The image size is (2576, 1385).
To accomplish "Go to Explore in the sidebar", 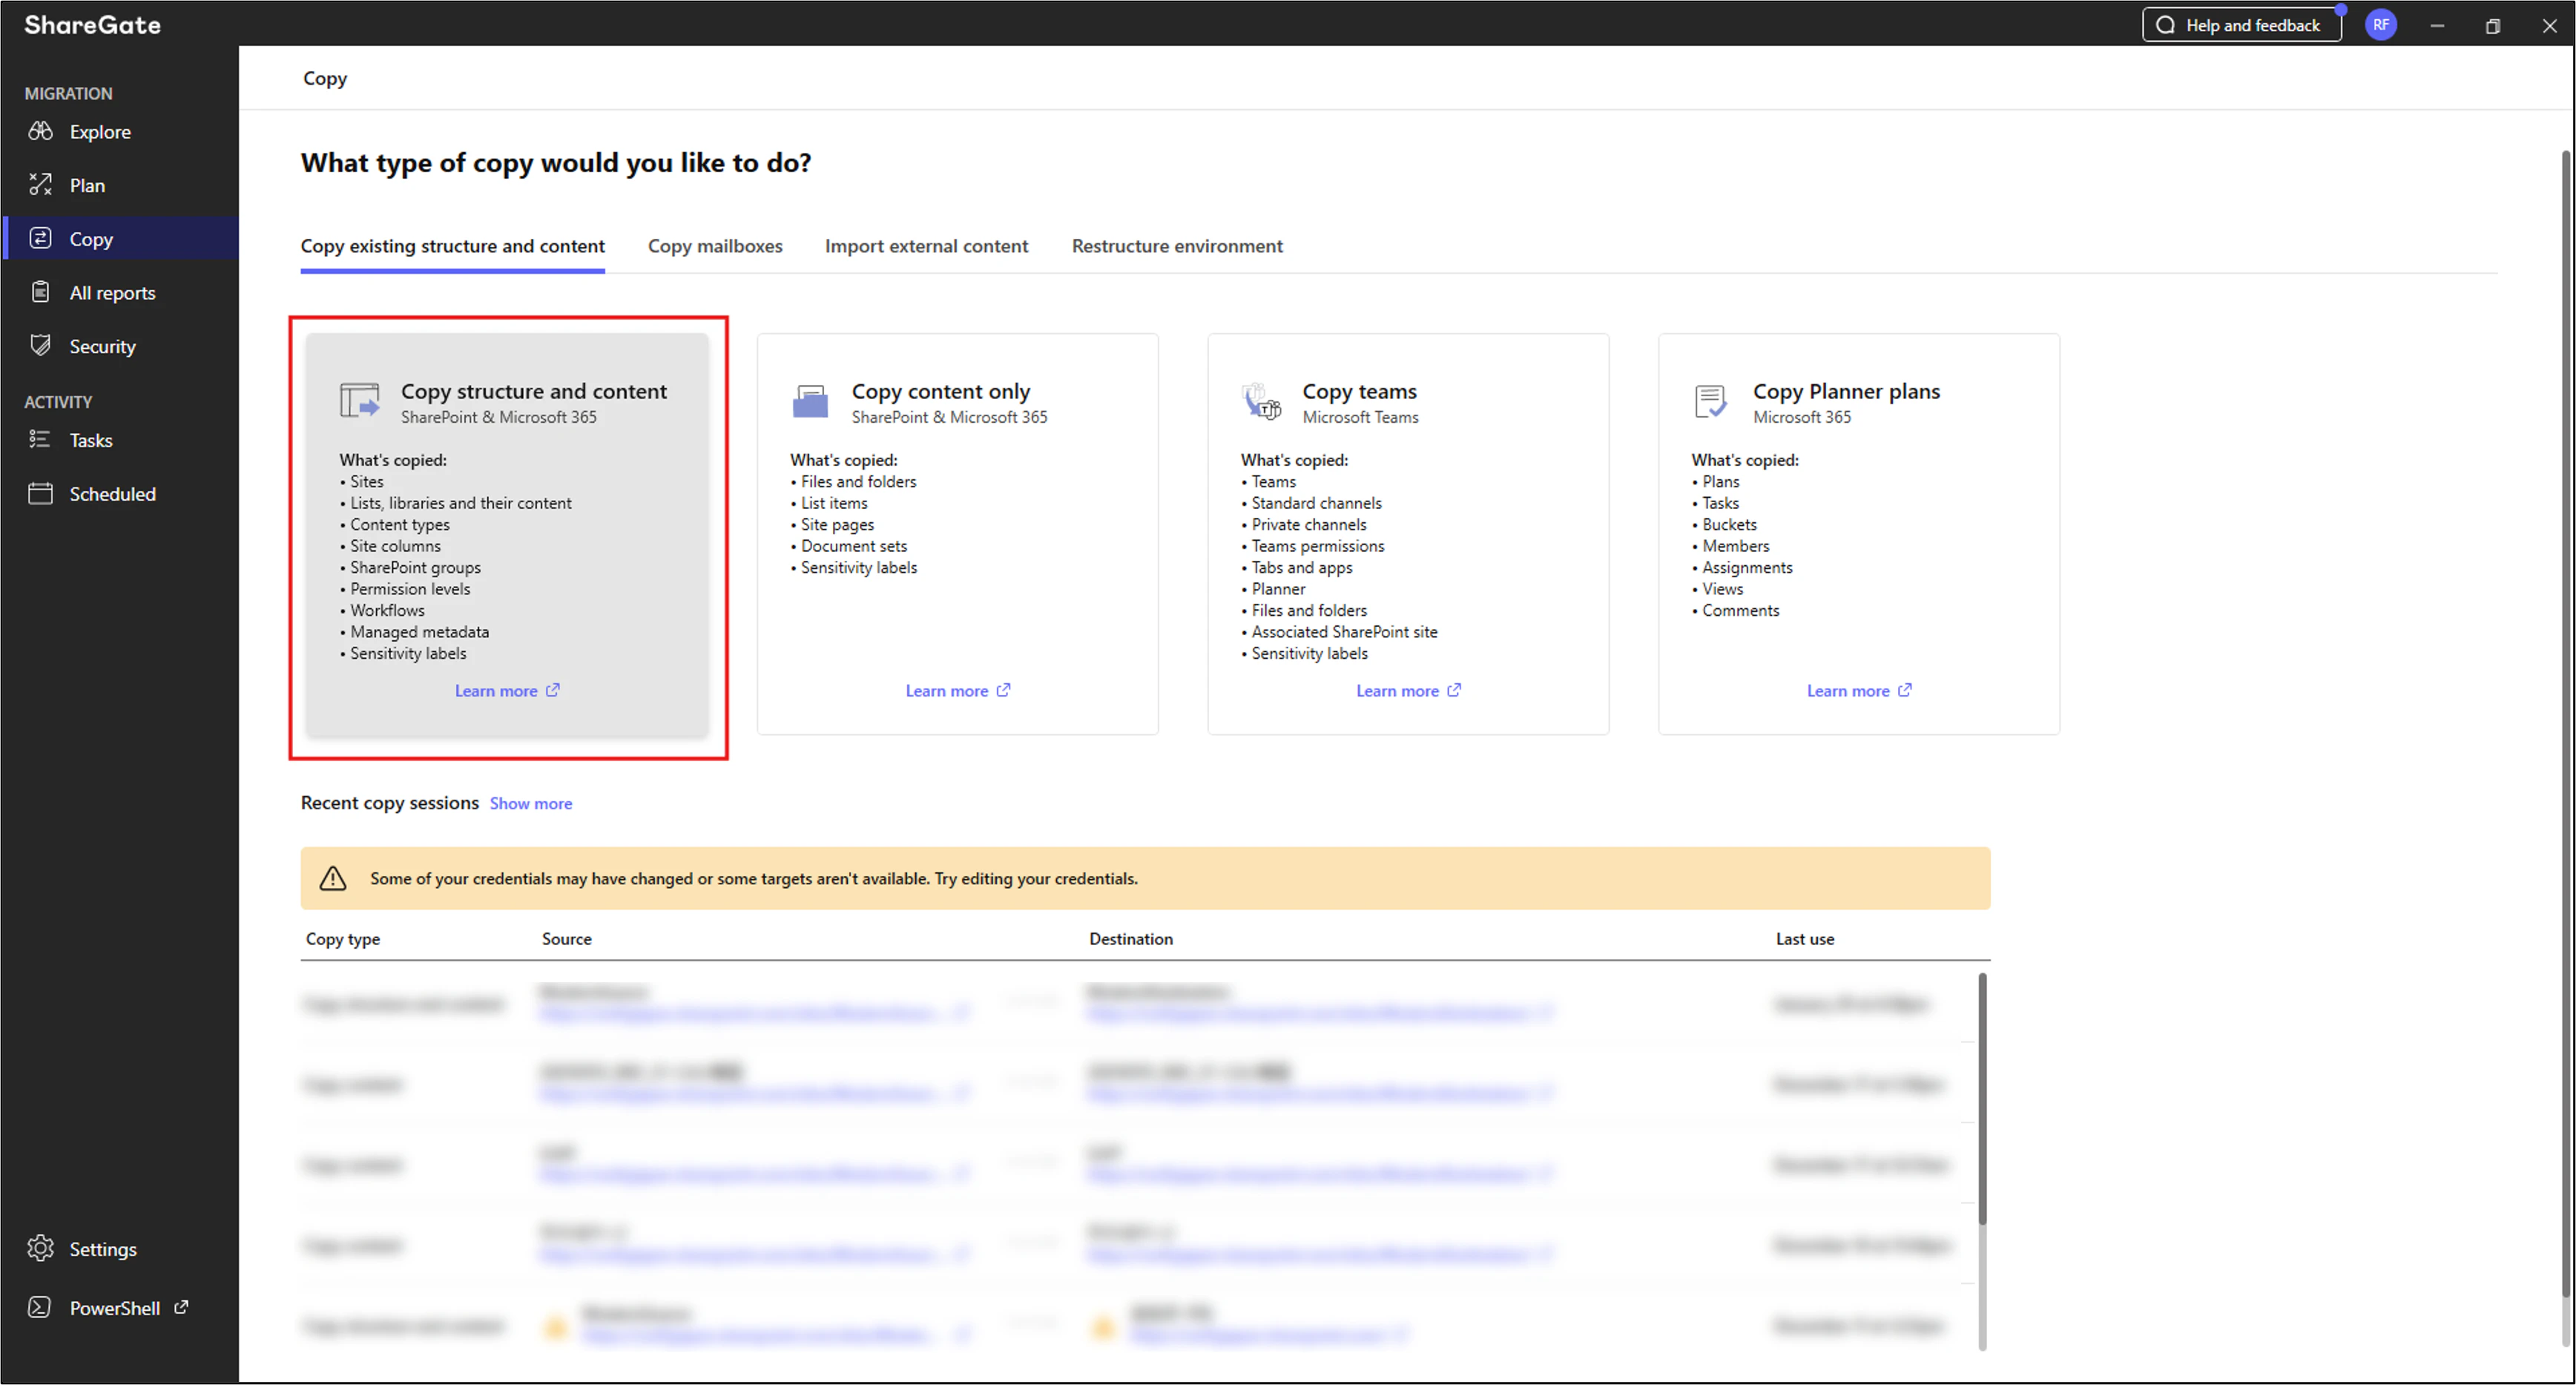I will (x=100, y=132).
